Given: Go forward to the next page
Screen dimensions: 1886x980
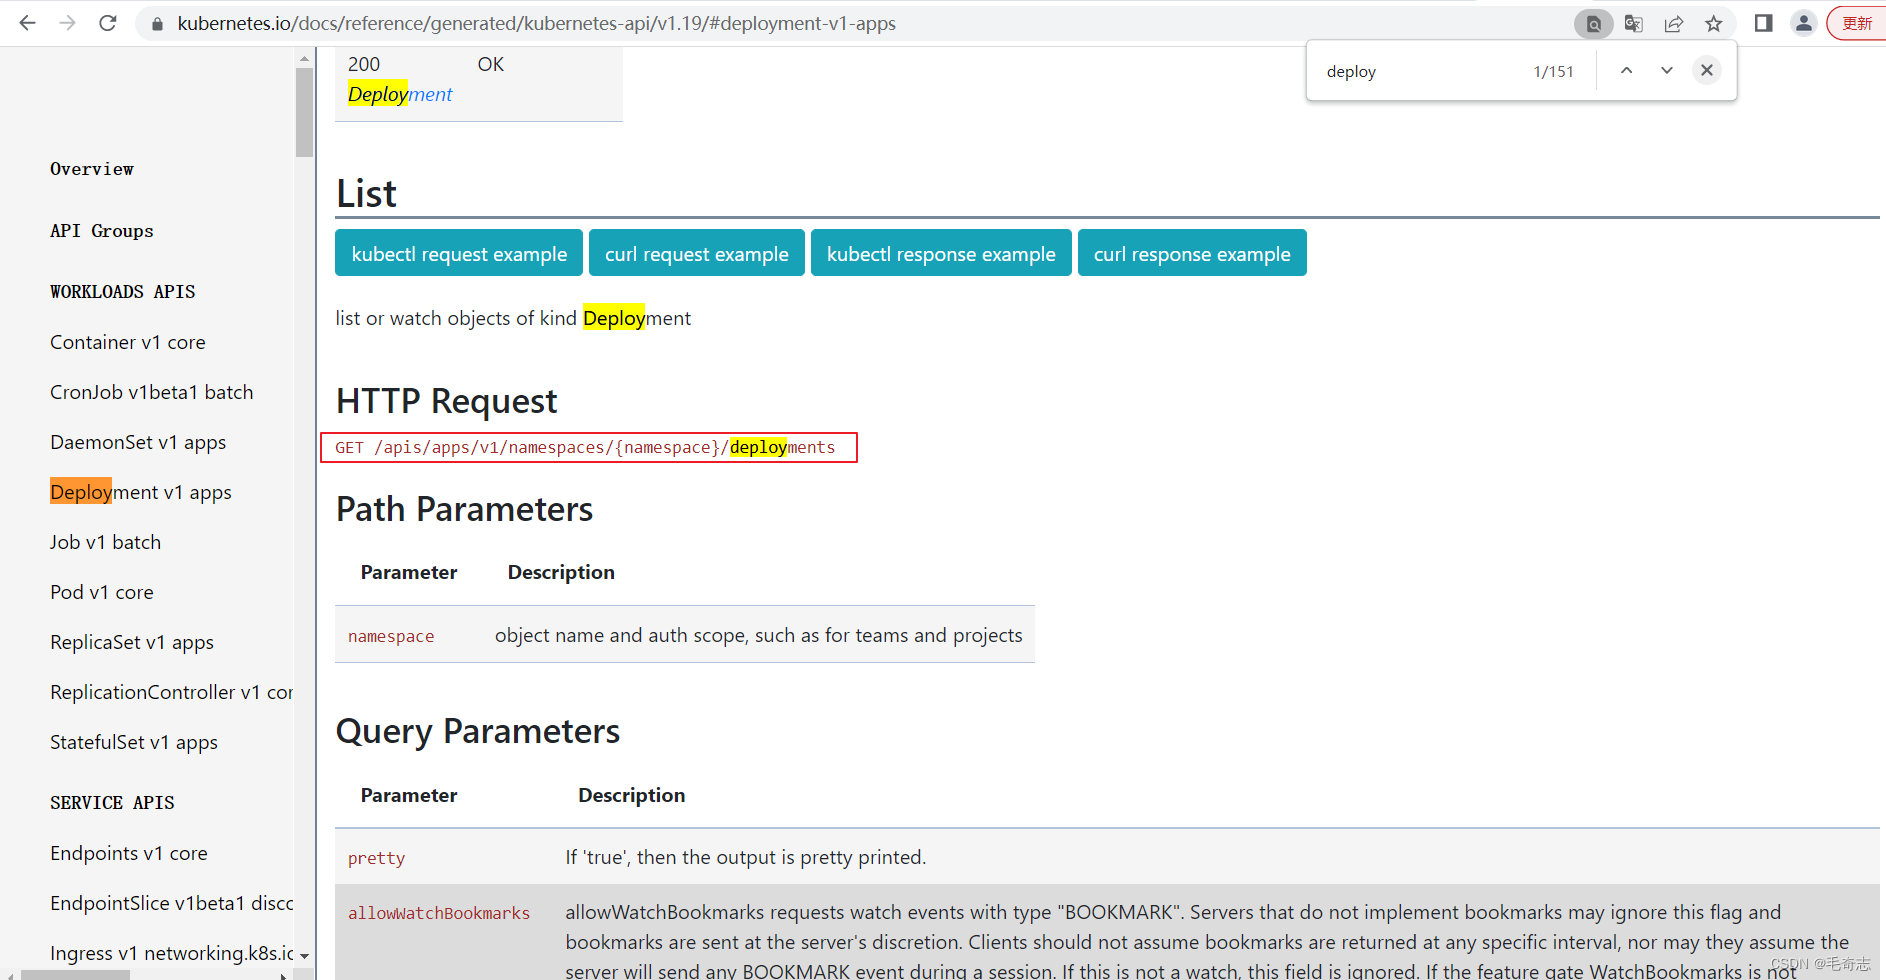Looking at the screenshot, I should (x=67, y=23).
